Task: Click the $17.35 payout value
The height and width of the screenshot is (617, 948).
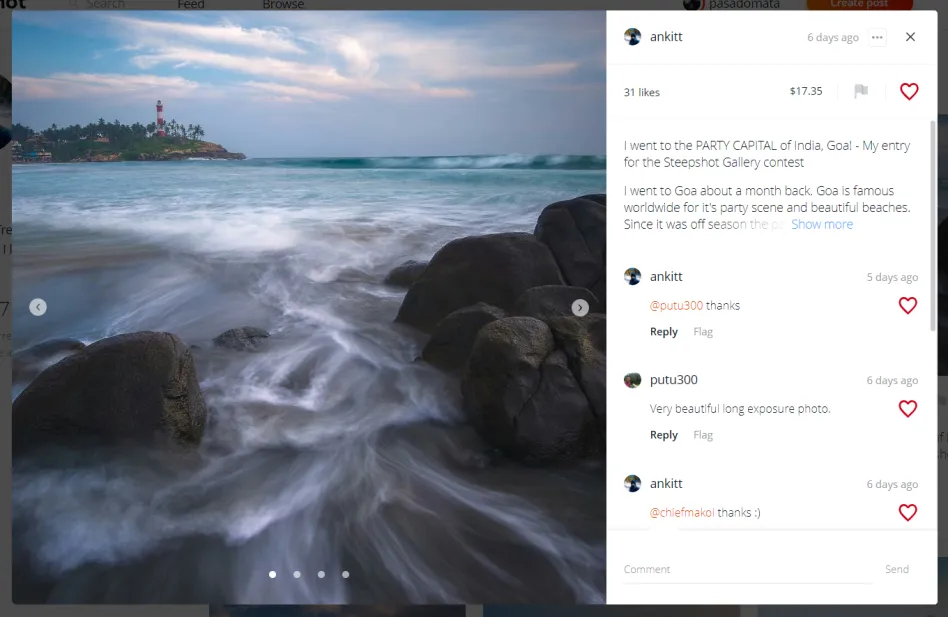Action: pyautogui.click(x=806, y=91)
